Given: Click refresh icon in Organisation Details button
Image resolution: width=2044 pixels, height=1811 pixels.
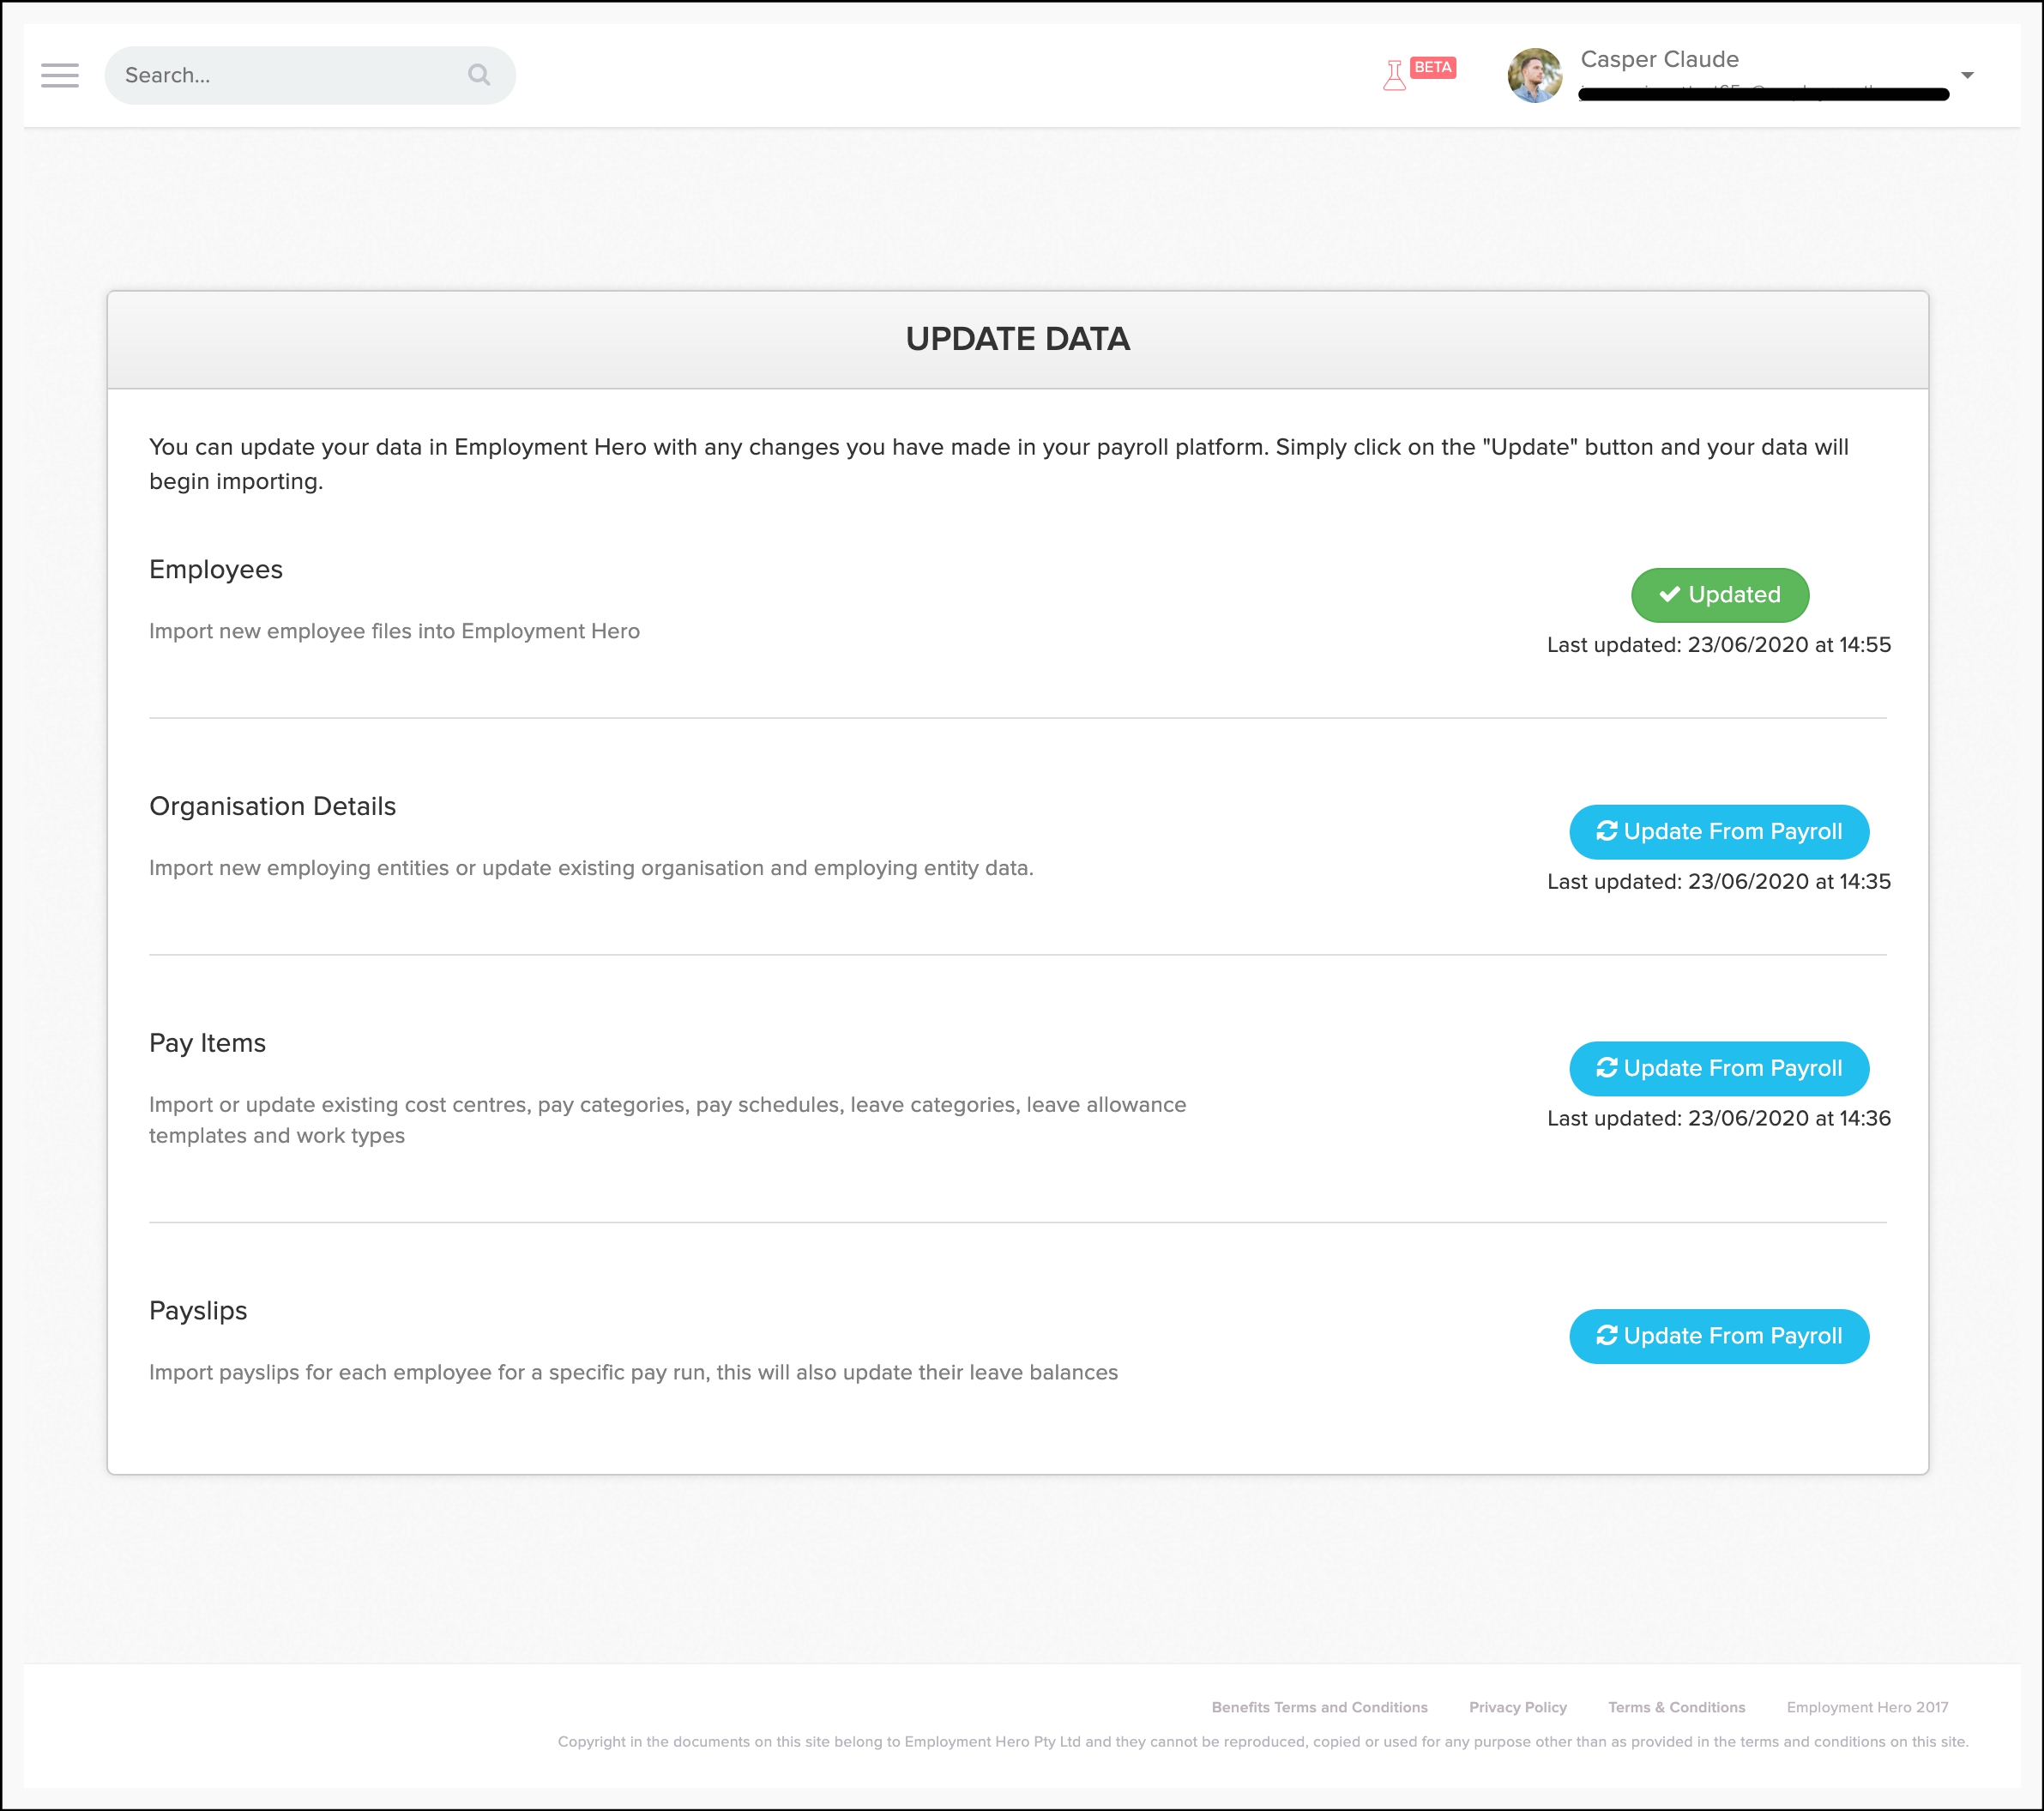Looking at the screenshot, I should (1606, 831).
